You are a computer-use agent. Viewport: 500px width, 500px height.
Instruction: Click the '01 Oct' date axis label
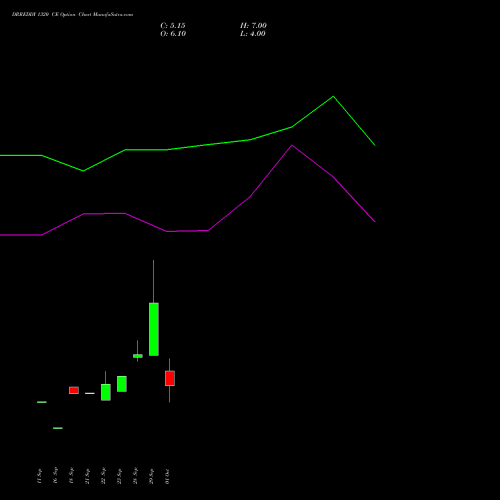point(167,476)
